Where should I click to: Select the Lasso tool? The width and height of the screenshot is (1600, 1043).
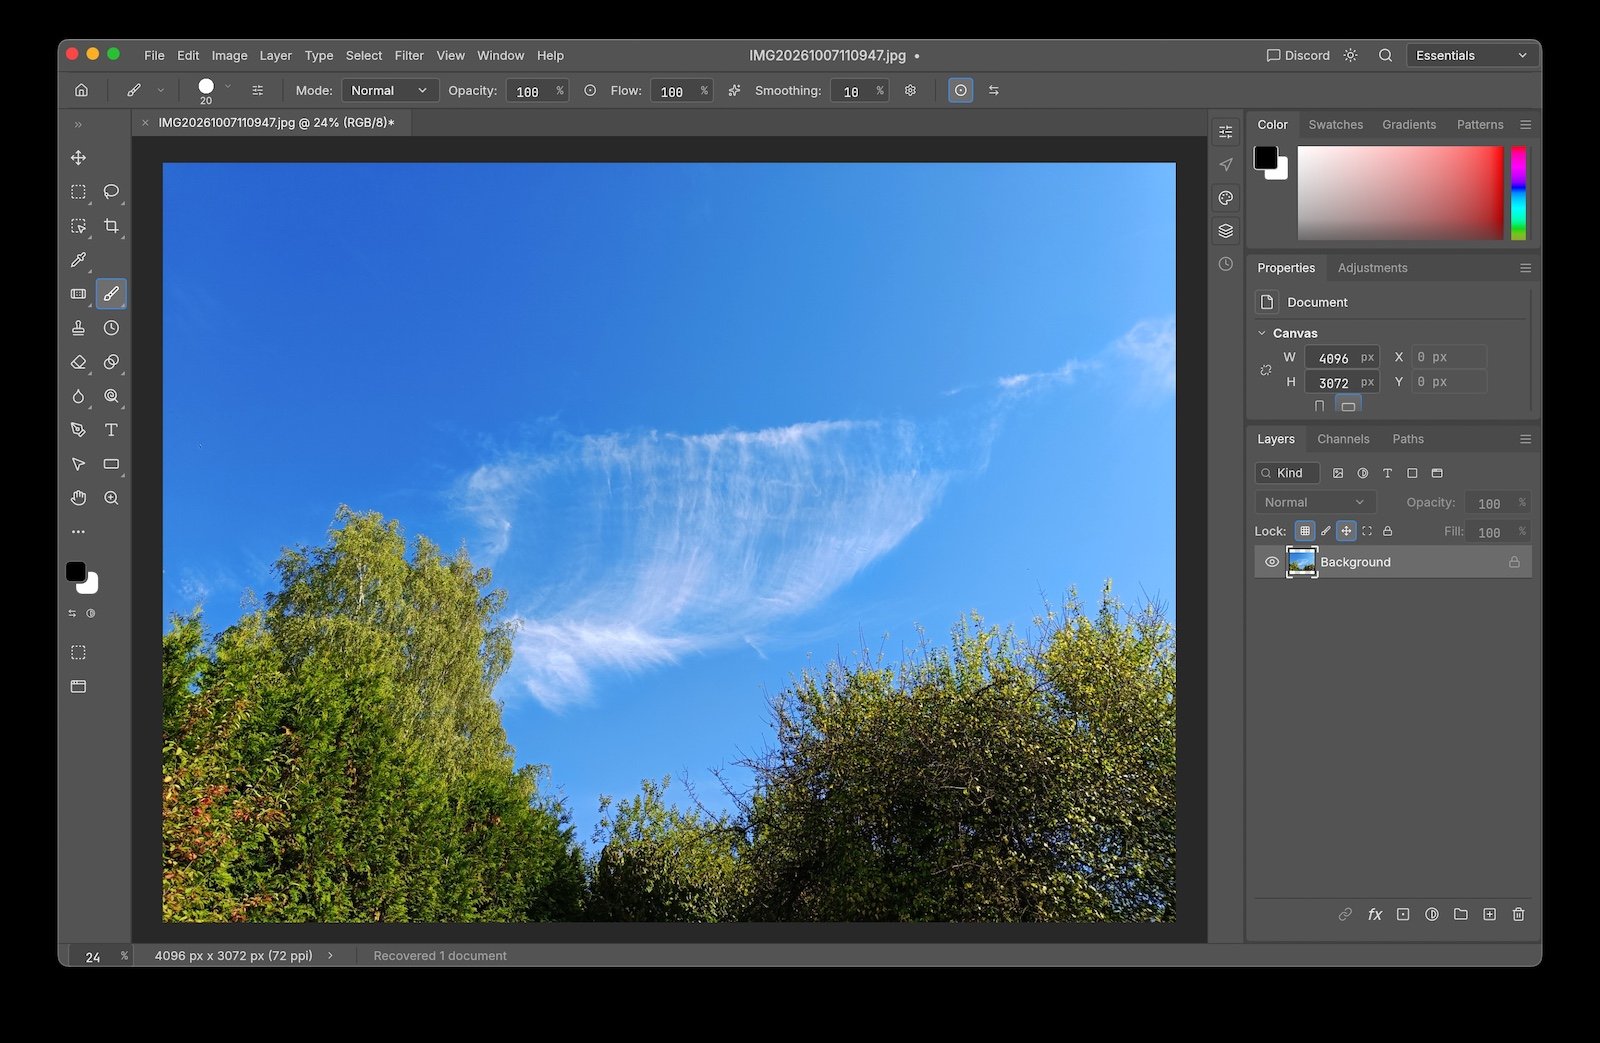tap(111, 191)
